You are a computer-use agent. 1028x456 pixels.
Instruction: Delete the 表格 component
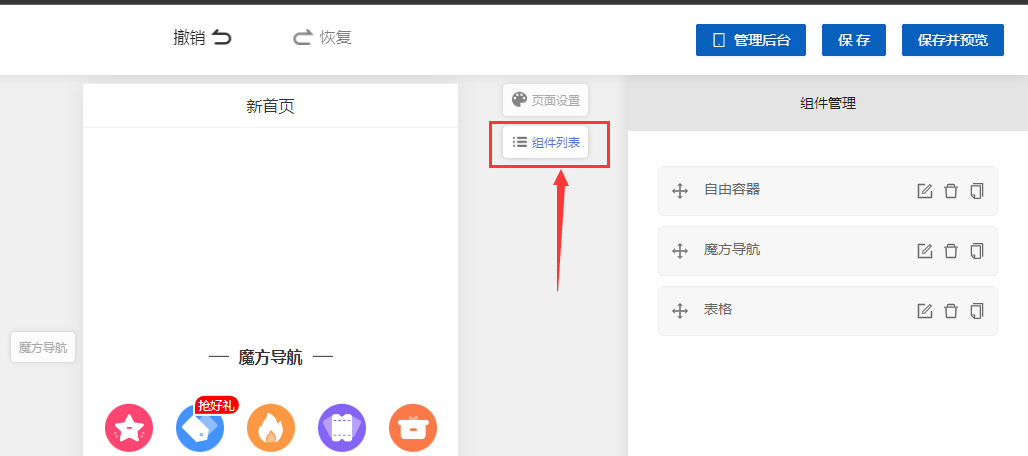(x=951, y=311)
